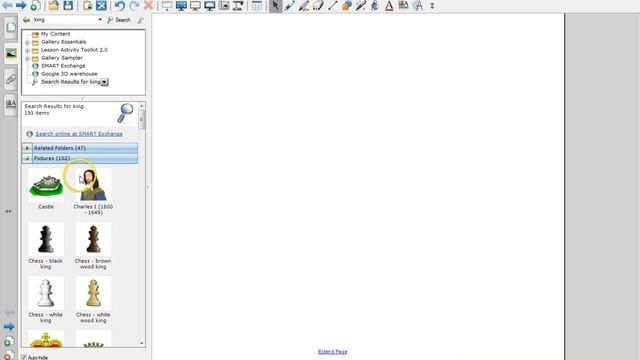Open the Measurement tools compass icon
Screen dimensions: 640x360
click(x=418, y=6)
